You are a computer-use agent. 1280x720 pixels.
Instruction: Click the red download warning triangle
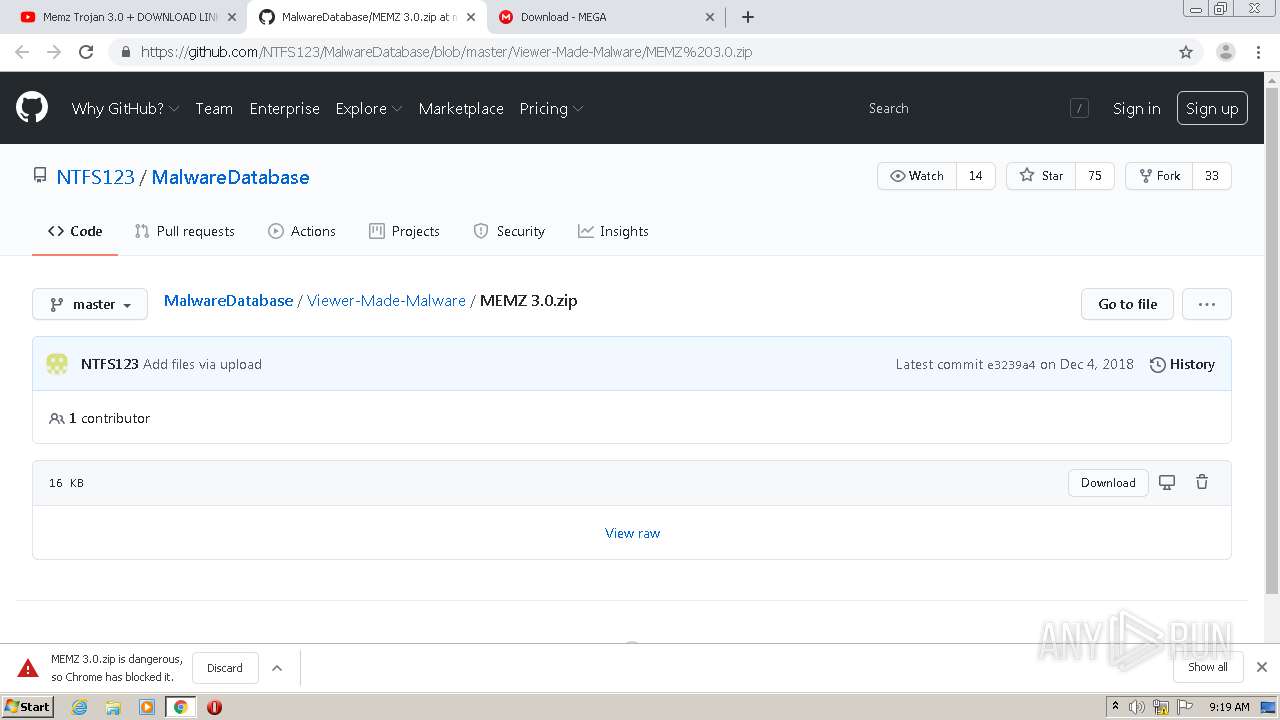[28, 668]
